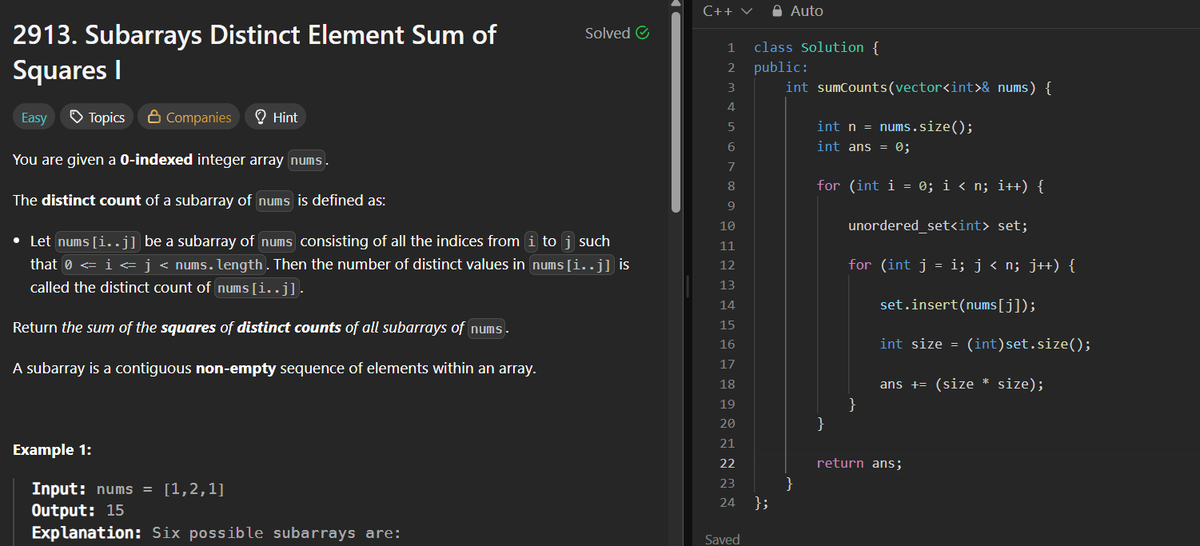Click the 'public:' code line
Screen dimensions: 1200x546
[x=781, y=67]
